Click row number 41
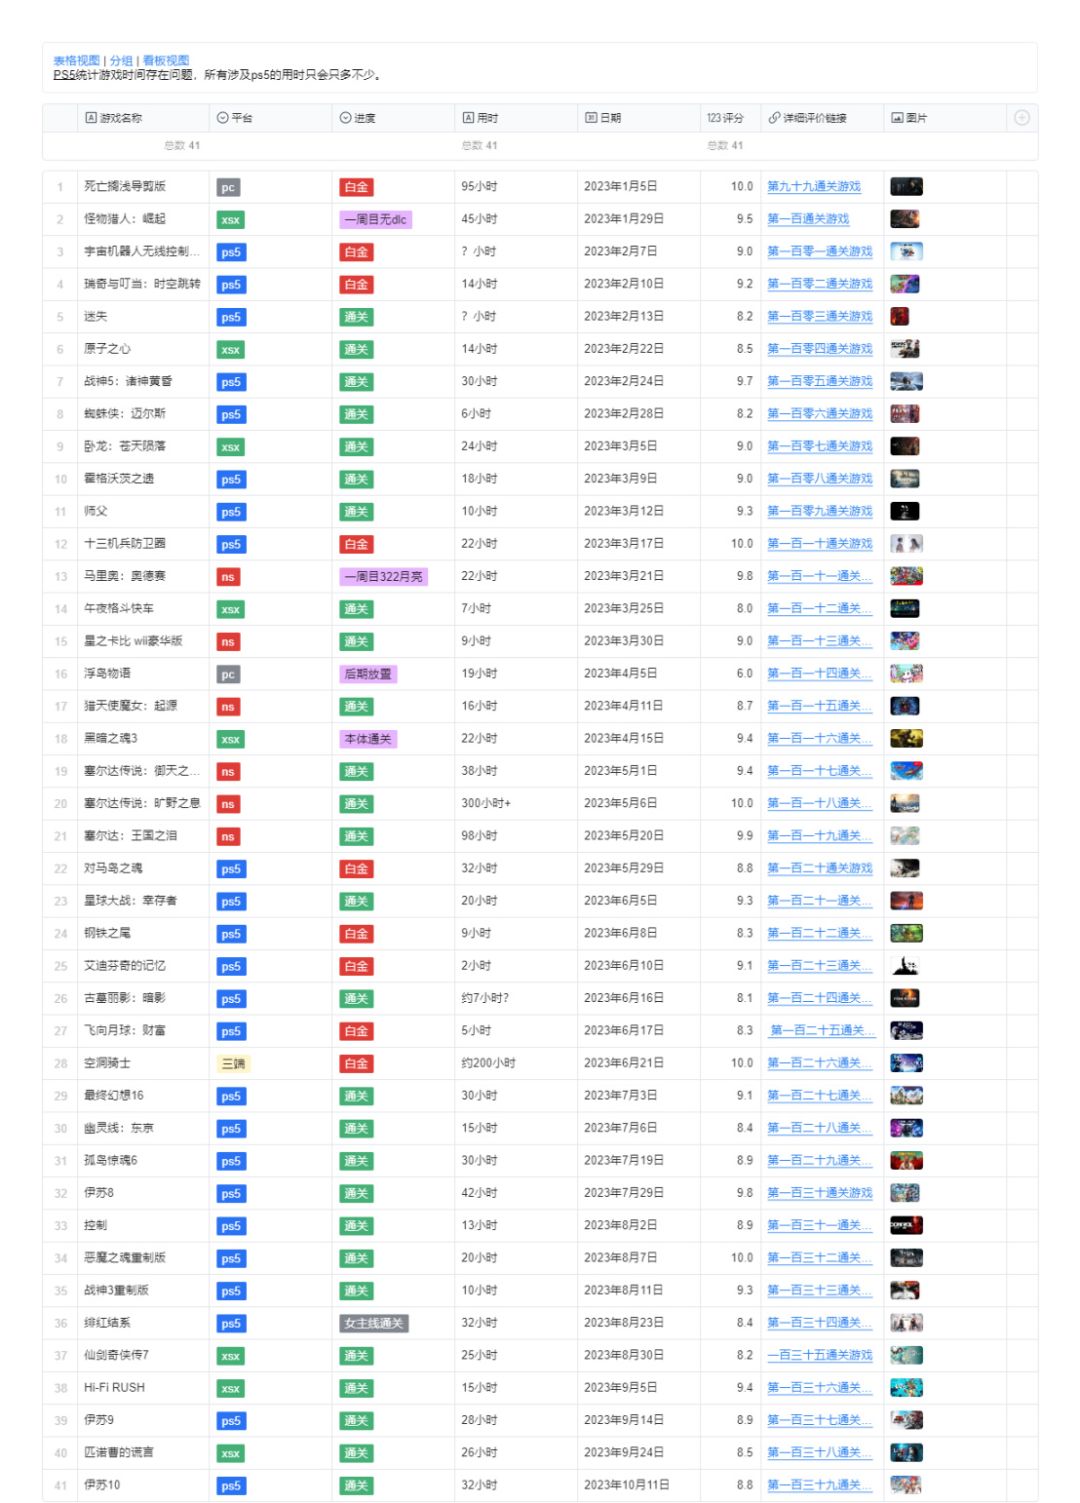This screenshot has height=1503, width=1080. [x=61, y=1486]
